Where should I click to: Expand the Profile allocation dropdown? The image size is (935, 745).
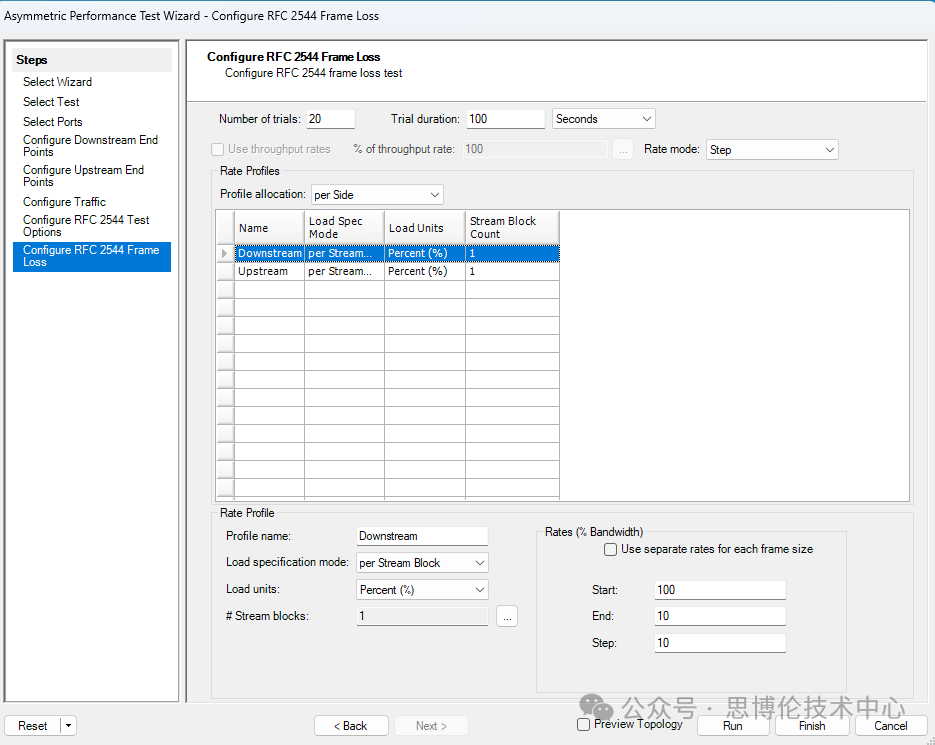coord(376,195)
